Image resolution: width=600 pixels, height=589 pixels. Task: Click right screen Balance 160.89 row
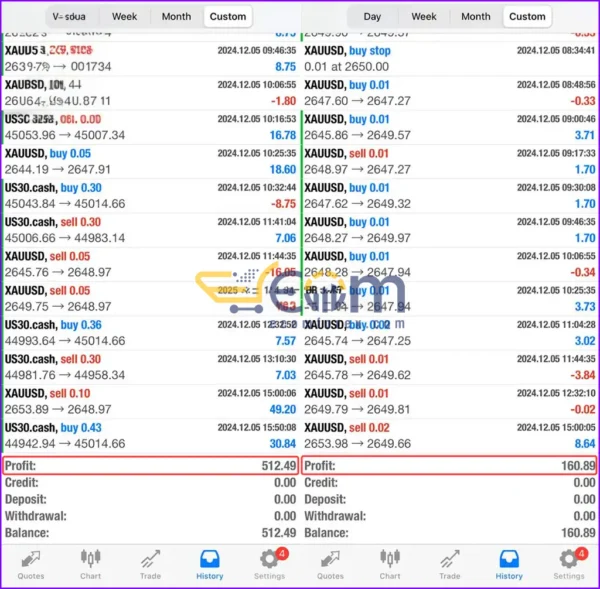click(x=449, y=533)
